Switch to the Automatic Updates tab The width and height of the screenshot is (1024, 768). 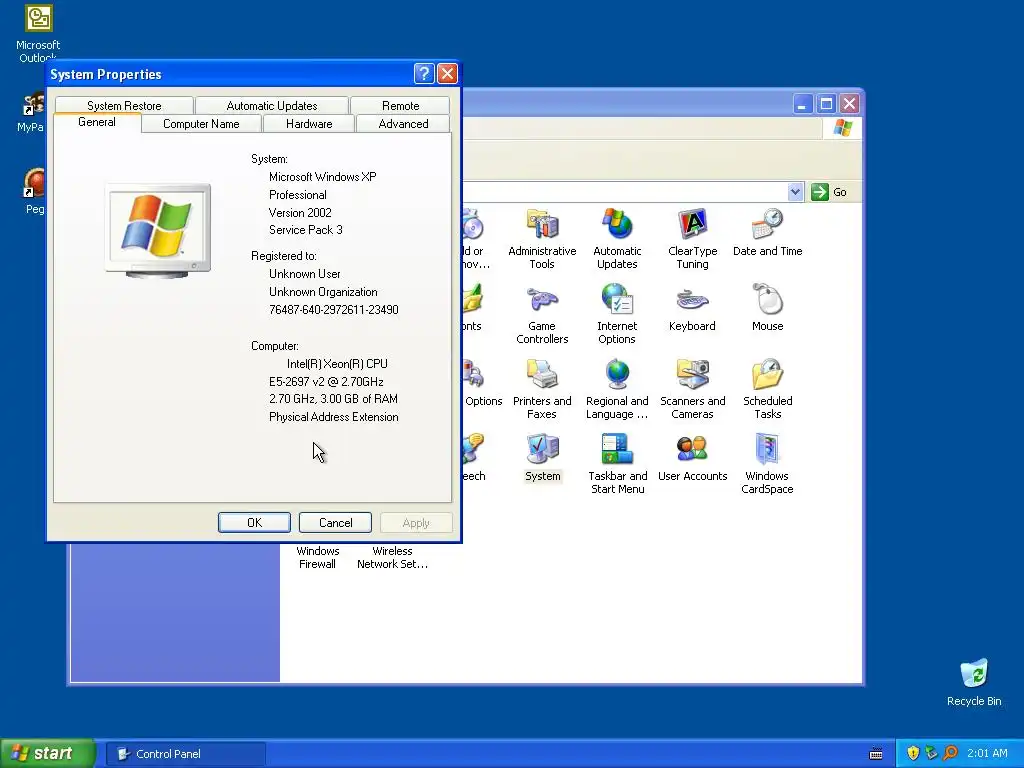click(x=272, y=105)
